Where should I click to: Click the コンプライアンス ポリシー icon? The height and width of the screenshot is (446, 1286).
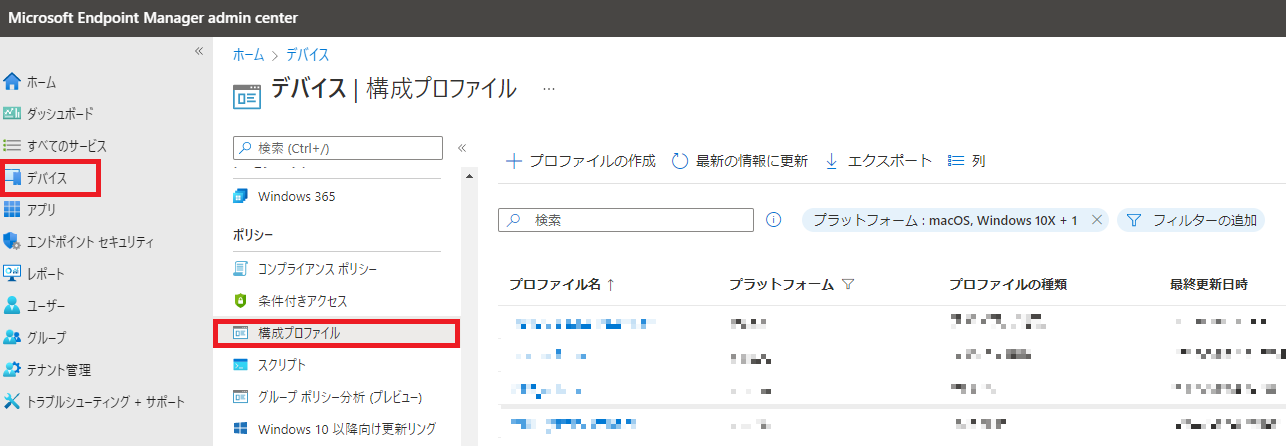(240, 269)
